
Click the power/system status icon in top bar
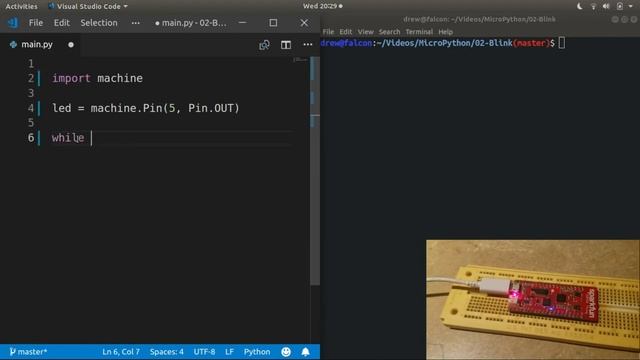click(620, 6)
